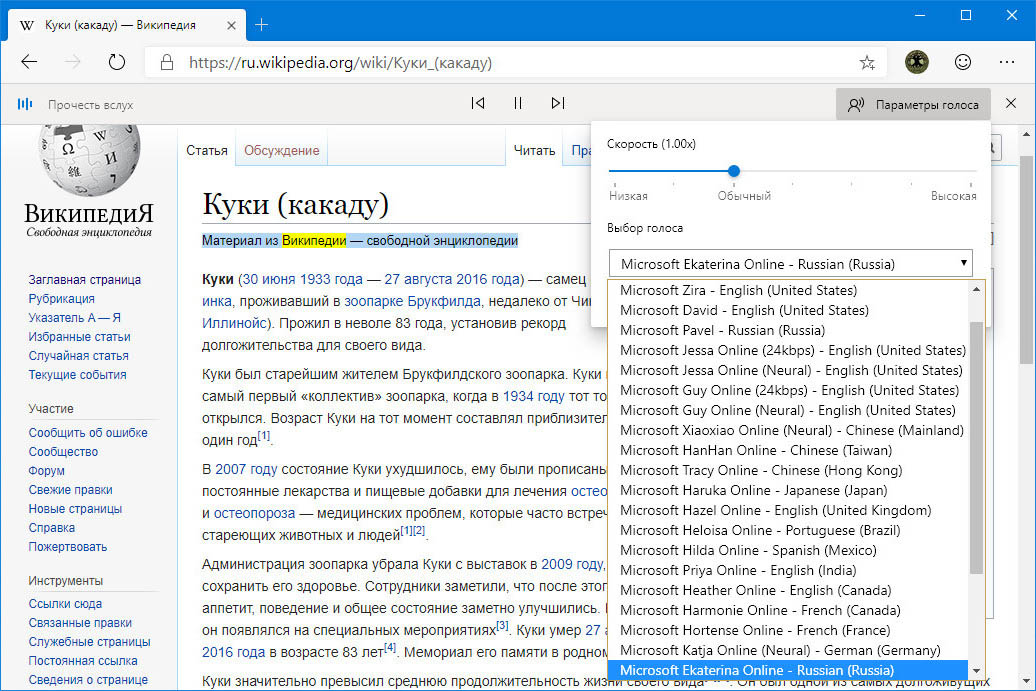View site info via the lock icon
The height and width of the screenshot is (691, 1036).
pos(166,62)
